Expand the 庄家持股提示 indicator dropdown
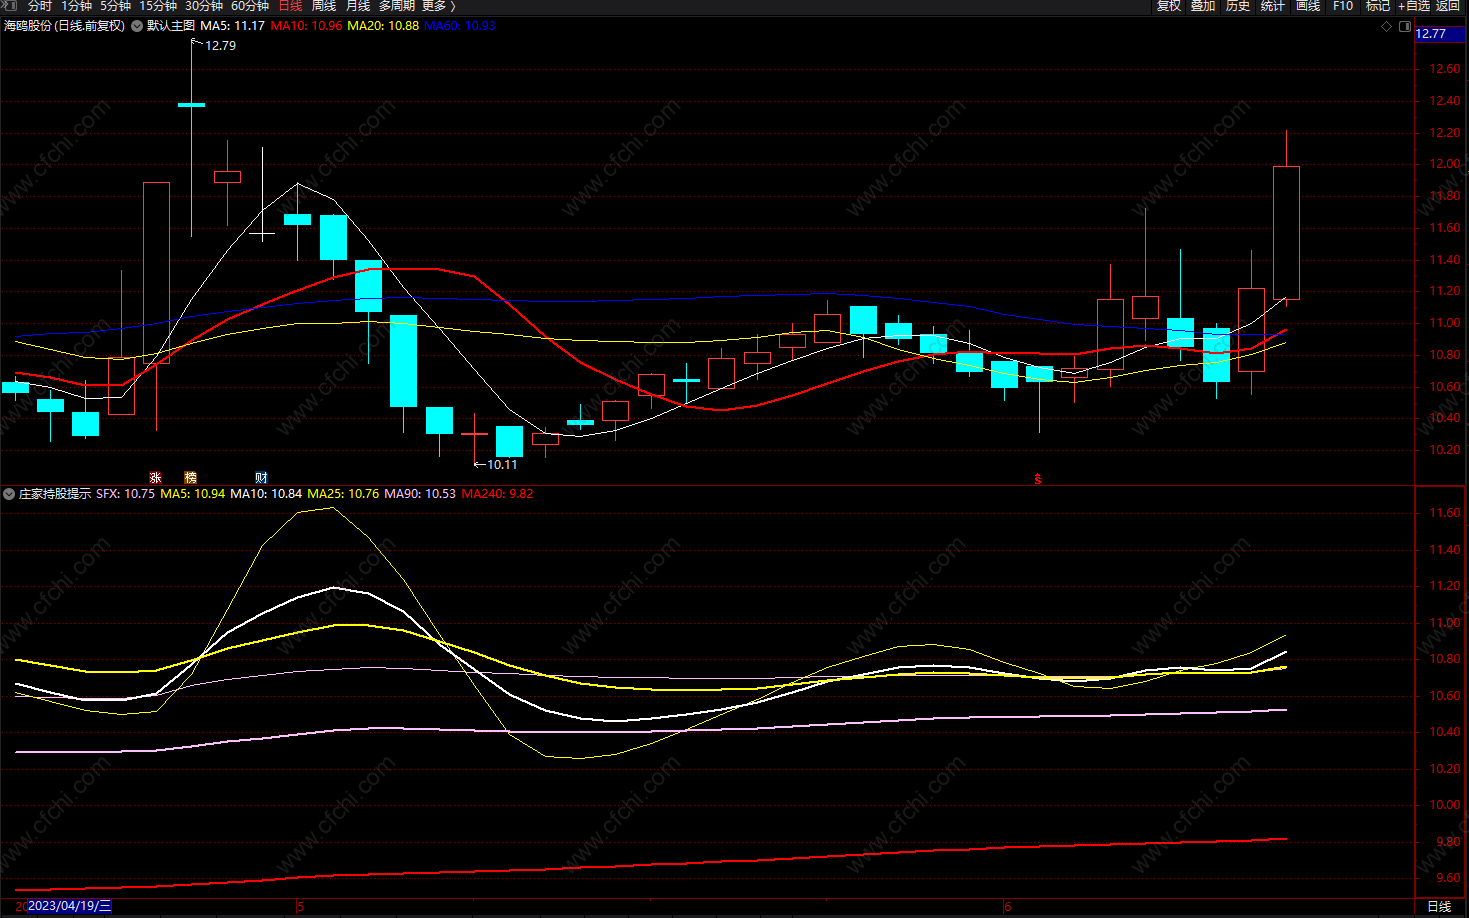 pyautogui.click(x=9, y=494)
